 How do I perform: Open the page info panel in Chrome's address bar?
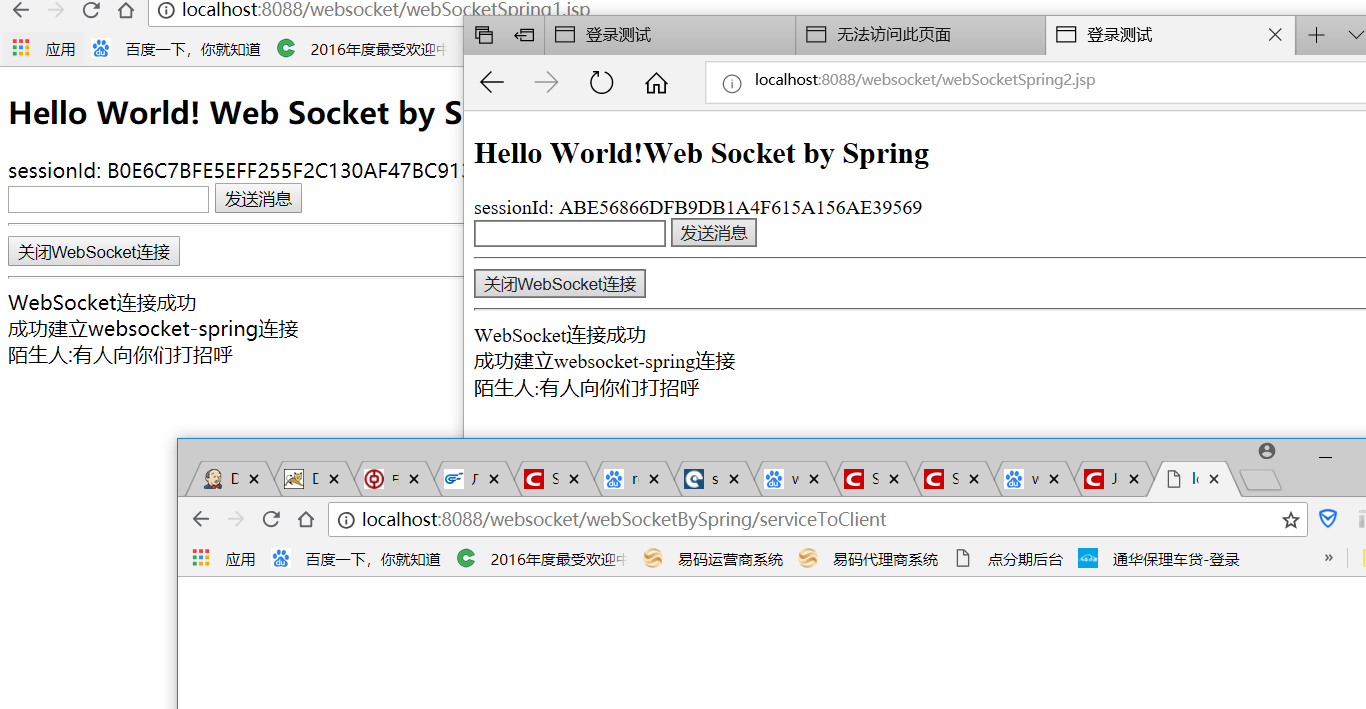click(x=348, y=519)
